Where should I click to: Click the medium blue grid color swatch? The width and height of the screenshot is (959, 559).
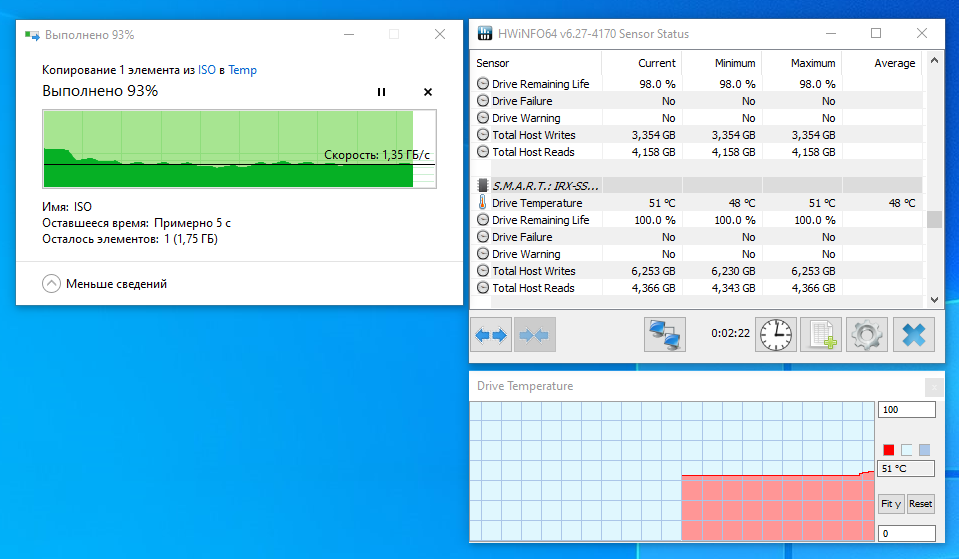(x=924, y=450)
